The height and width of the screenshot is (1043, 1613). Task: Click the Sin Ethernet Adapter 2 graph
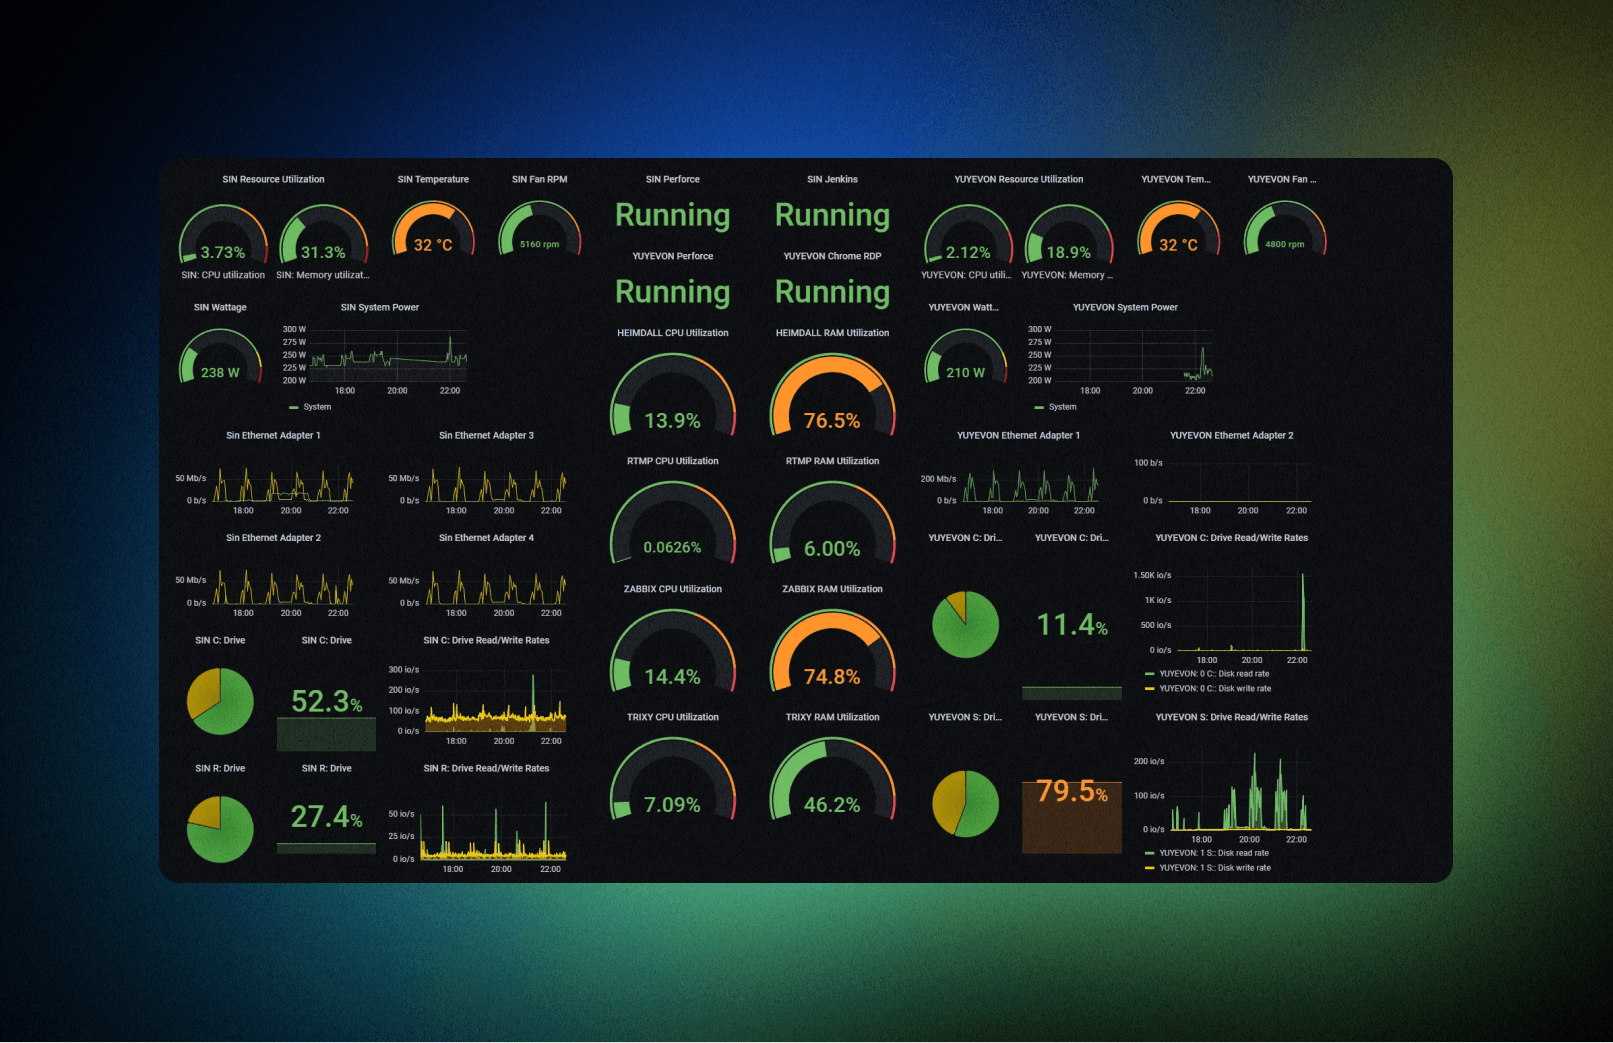283,587
